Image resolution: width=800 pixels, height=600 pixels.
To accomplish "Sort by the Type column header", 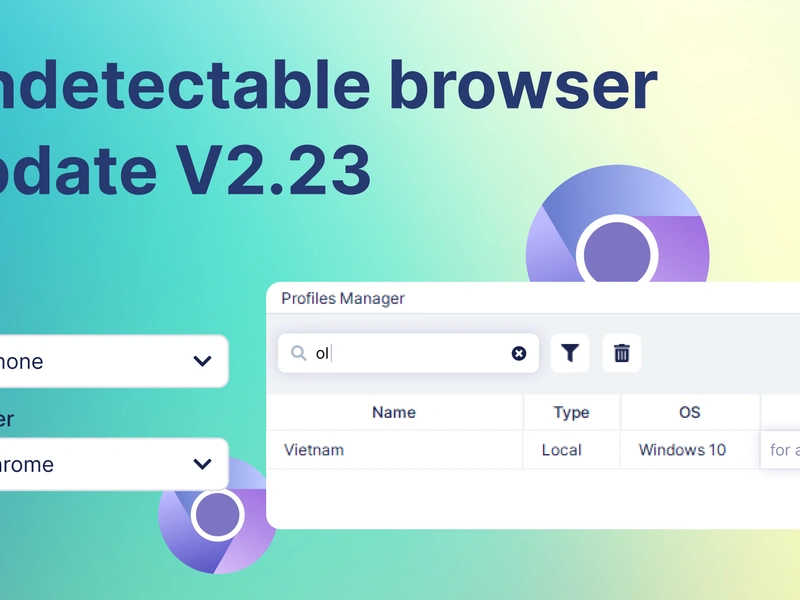I will click(x=571, y=412).
